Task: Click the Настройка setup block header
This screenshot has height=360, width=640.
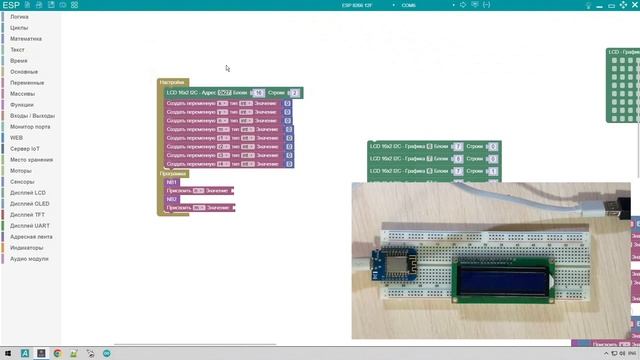Action: coord(172,82)
